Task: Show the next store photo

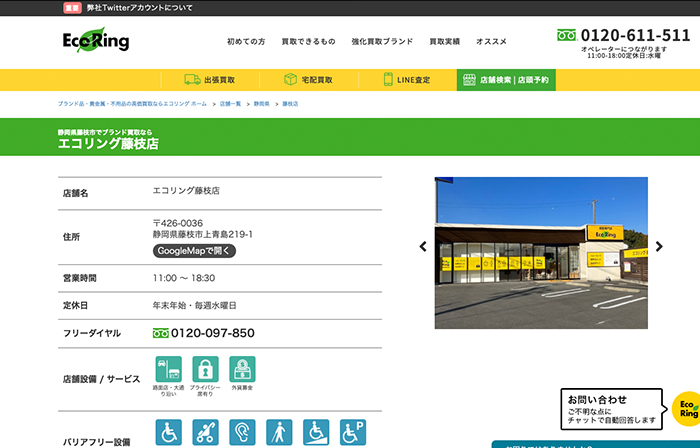Action: click(x=659, y=247)
